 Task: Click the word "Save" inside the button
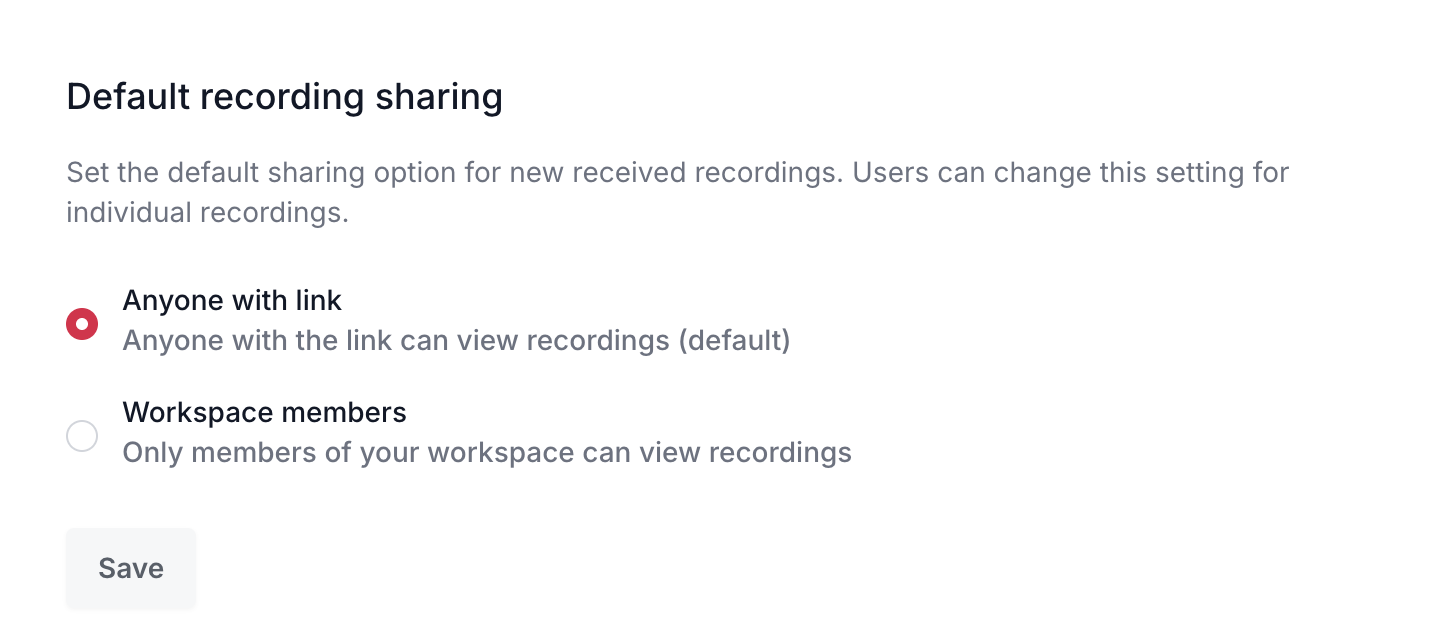click(131, 568)
